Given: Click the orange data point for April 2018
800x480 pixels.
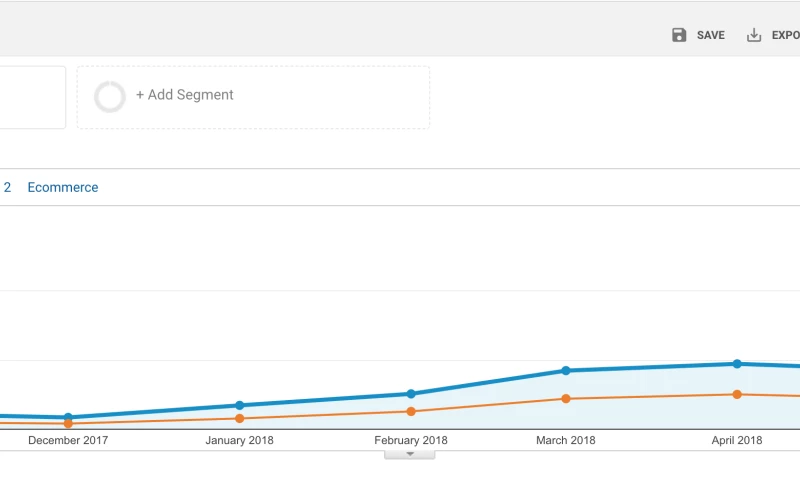Looking at the screenshot, I should 737,394.
